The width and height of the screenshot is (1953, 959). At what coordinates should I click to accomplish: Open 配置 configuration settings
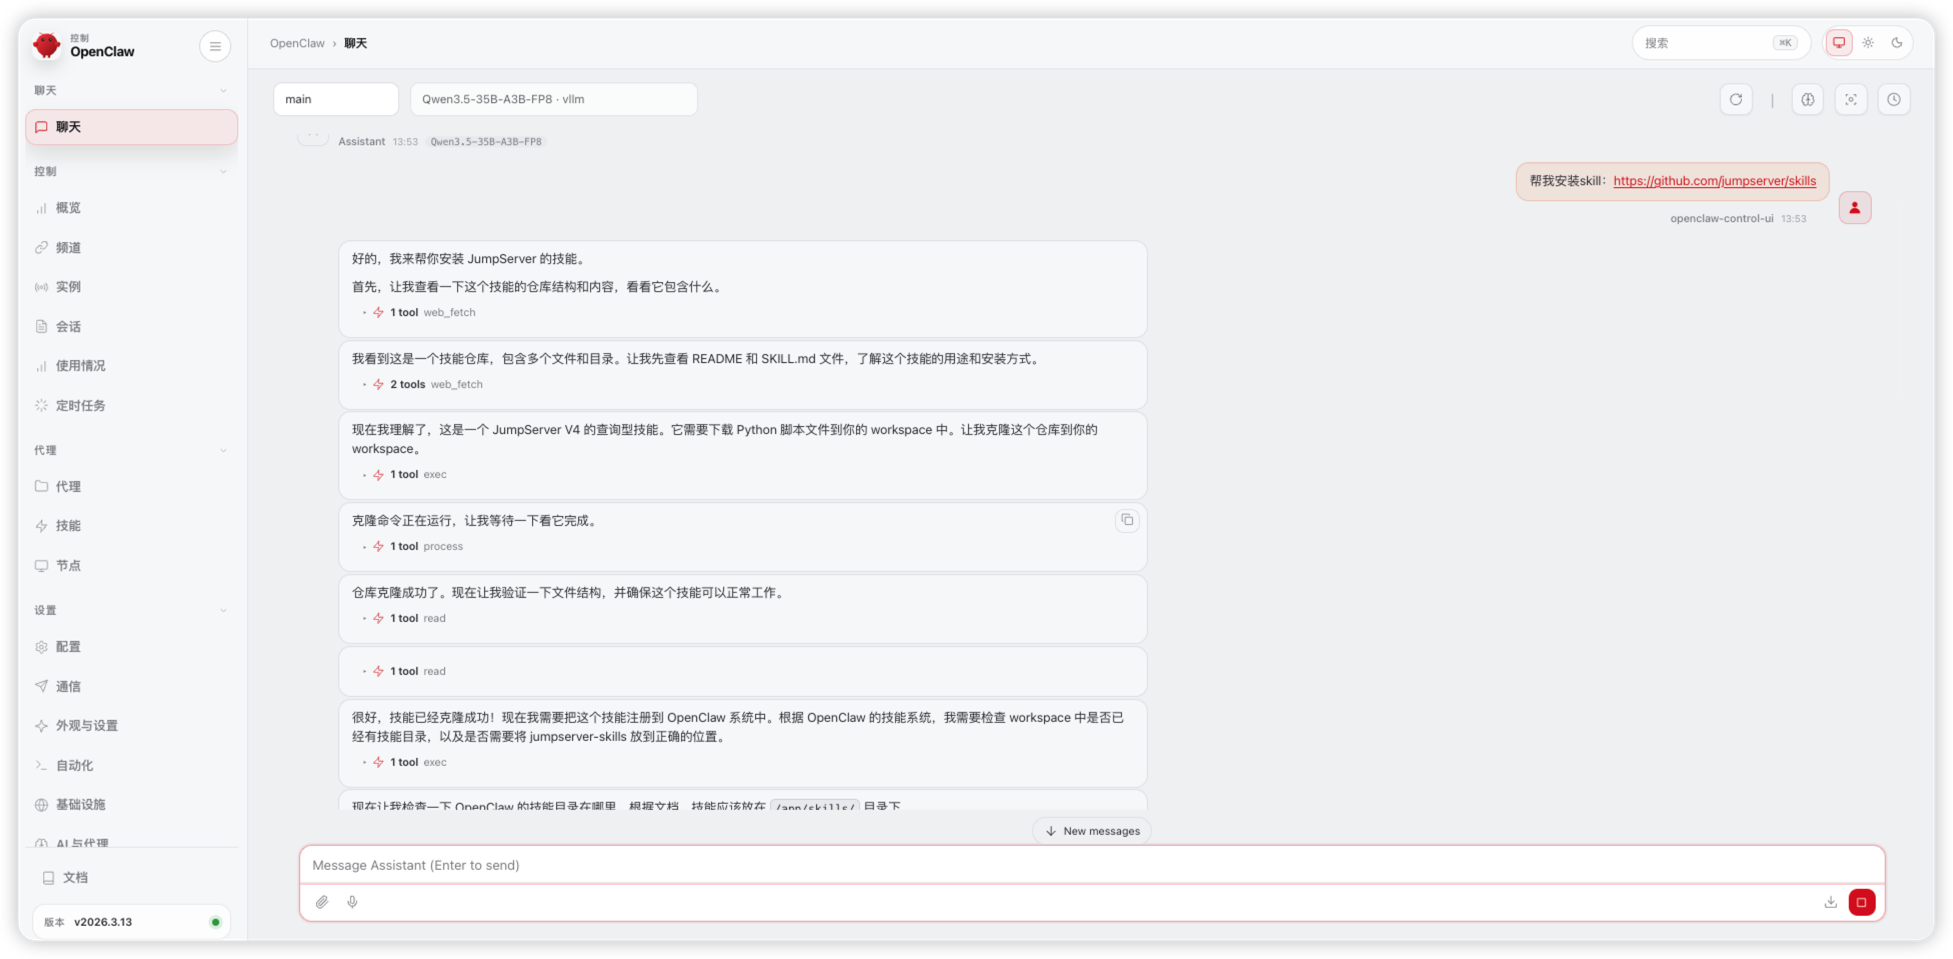click(132, 647)
